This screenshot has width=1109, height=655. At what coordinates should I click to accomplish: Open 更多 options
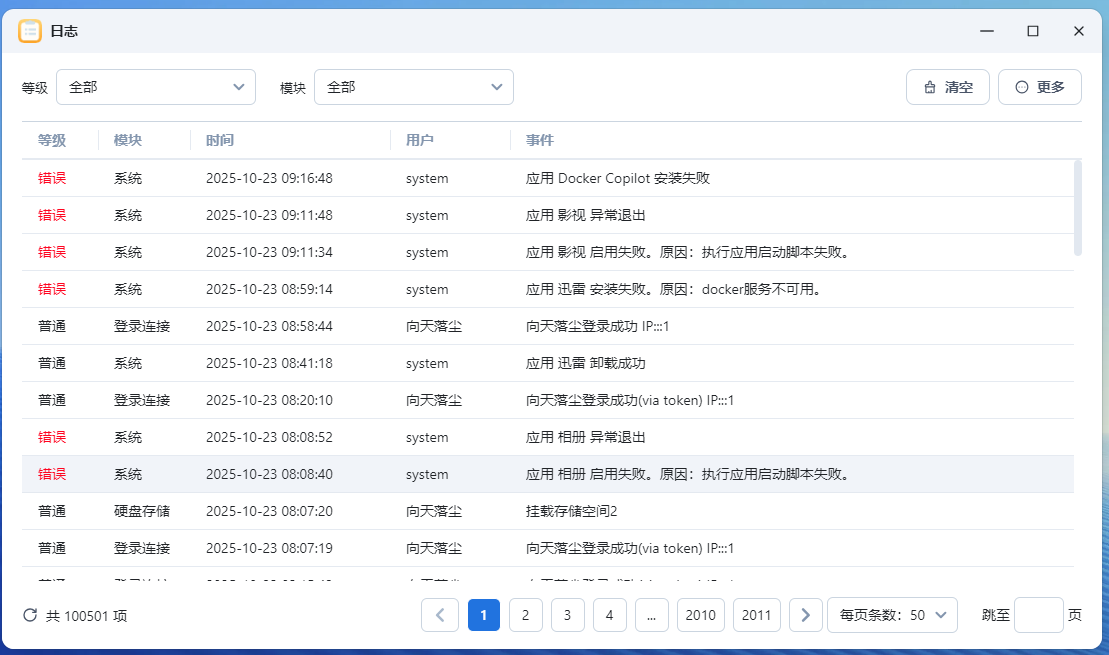point(1039,87)
